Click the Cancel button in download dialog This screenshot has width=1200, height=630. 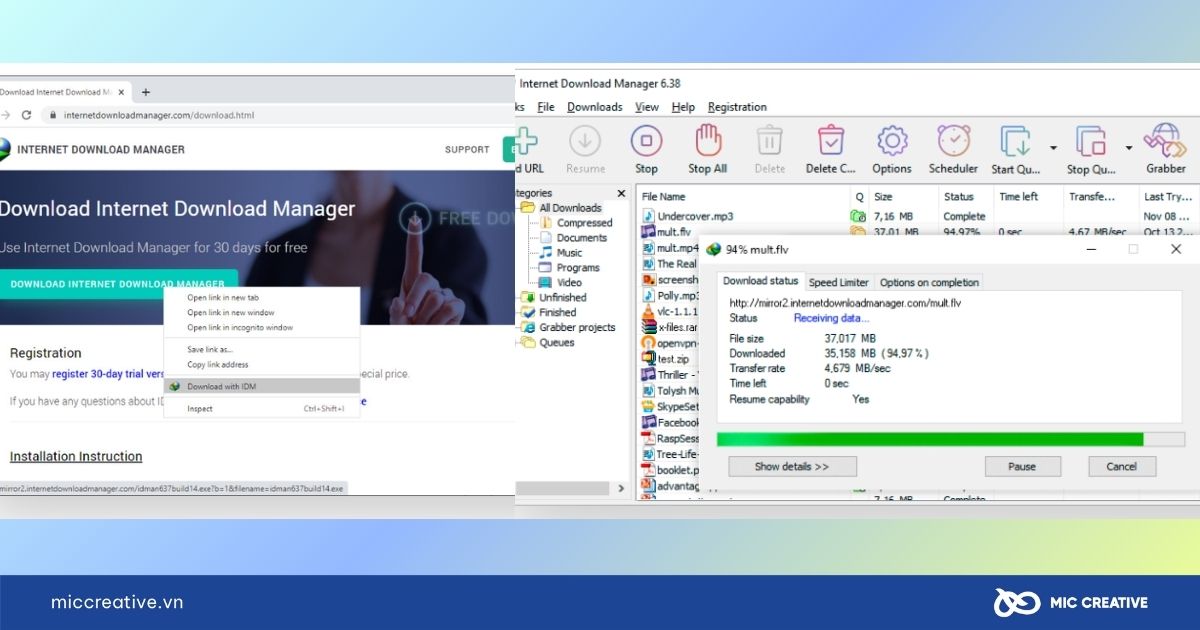click(x=1121, y=466)
